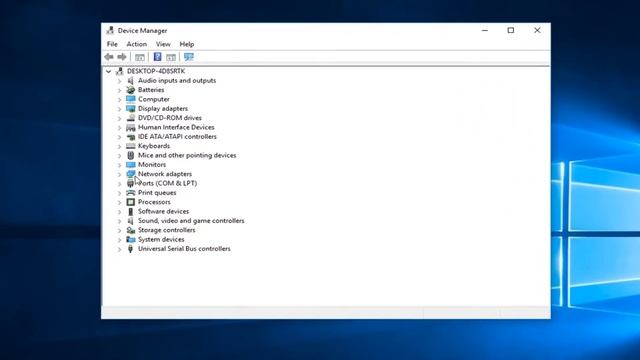Click the scan for hardware changes icon
Screen dimensions: 640x360
tap(189, 57)
